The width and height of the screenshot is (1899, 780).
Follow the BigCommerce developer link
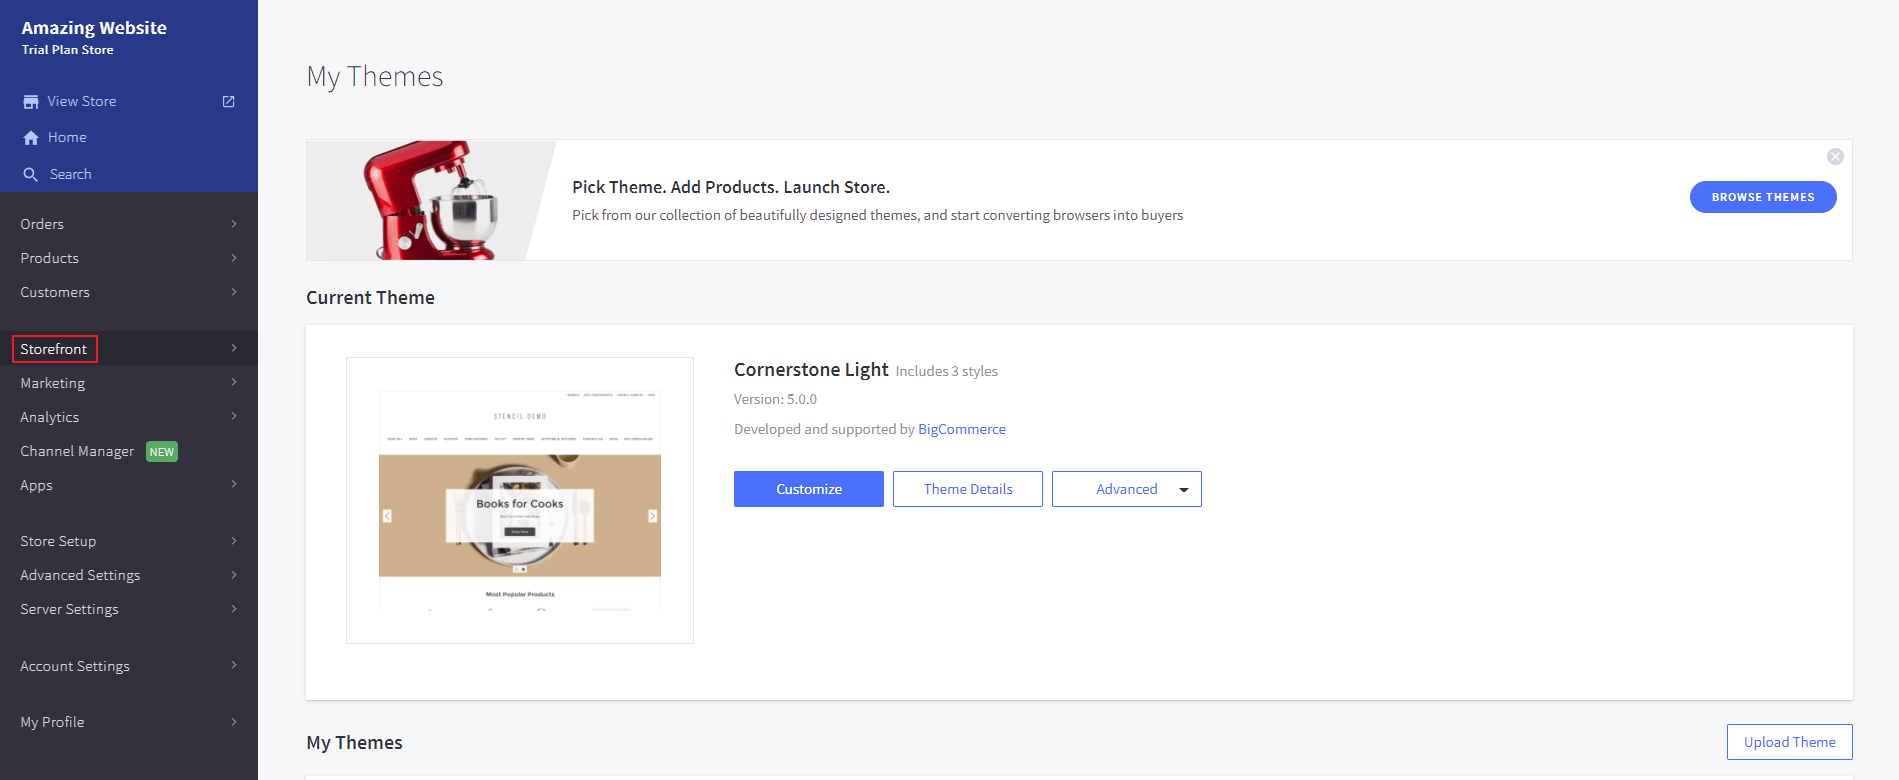961,429
